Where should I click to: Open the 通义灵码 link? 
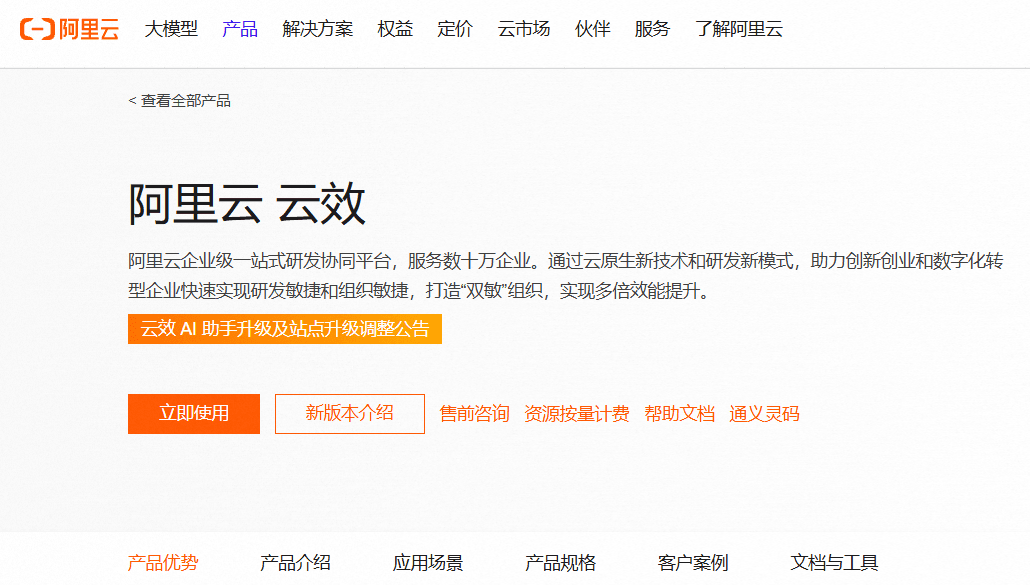pyautogui.click(x=764, y=414)
